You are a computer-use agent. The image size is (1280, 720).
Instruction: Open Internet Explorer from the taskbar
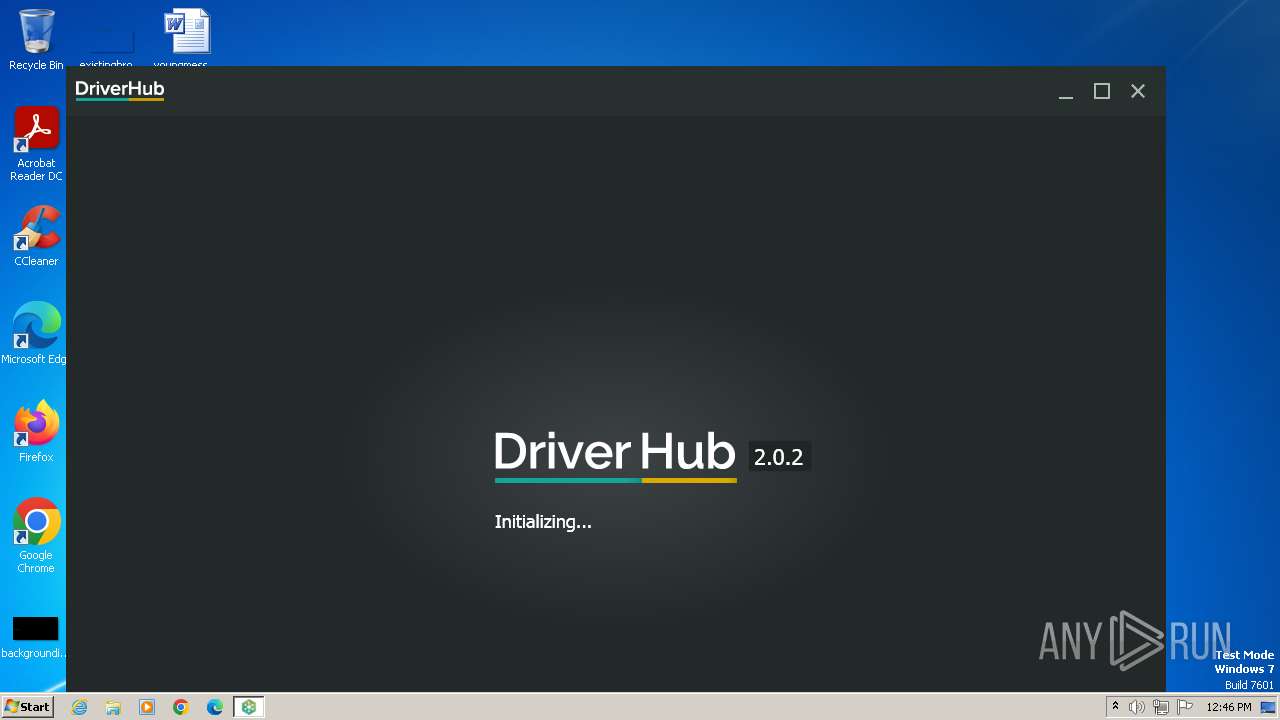(79, 707)
